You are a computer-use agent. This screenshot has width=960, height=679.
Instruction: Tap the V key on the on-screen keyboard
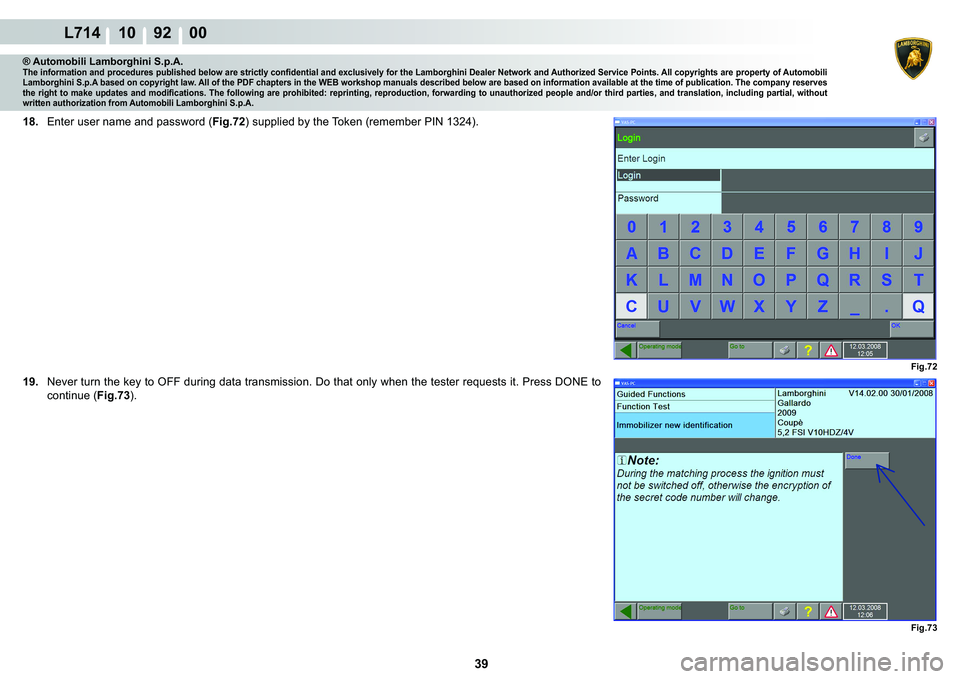pyautogui.click(x=695, y=306)
